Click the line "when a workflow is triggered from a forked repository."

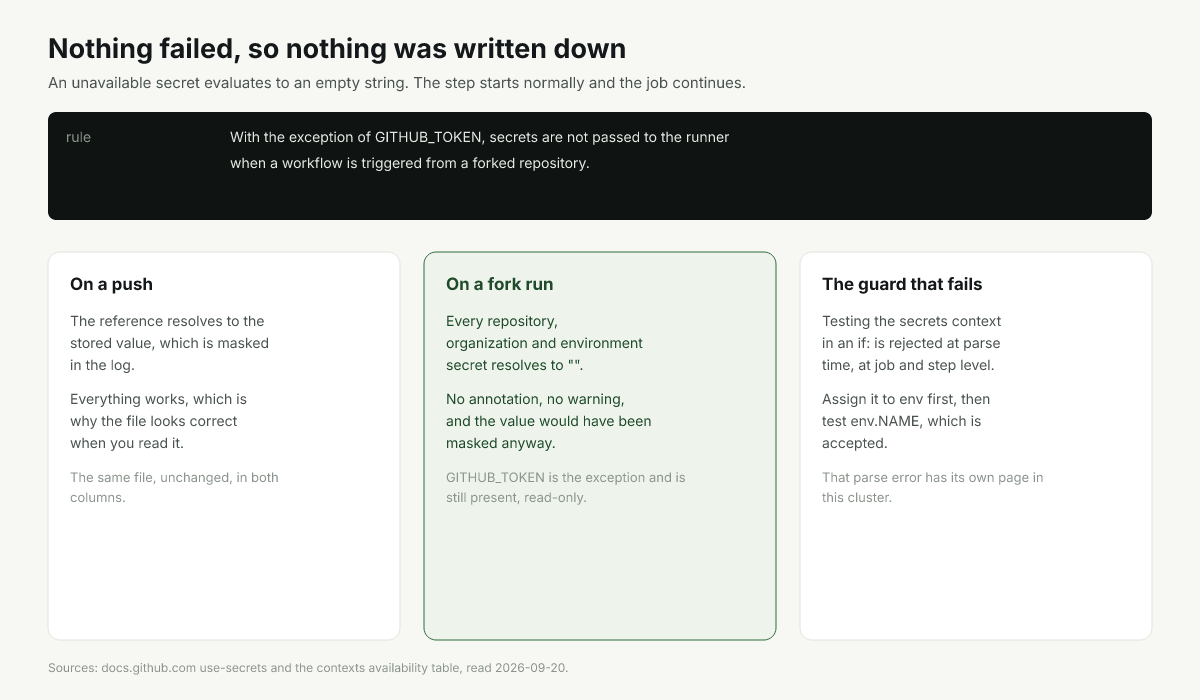point(410,163)
